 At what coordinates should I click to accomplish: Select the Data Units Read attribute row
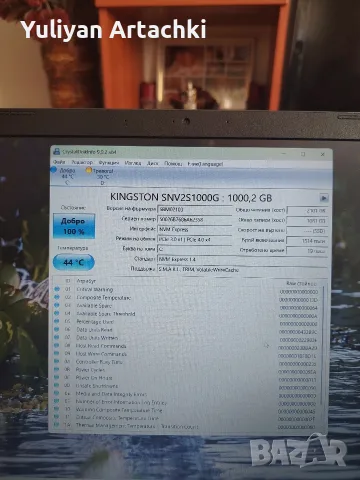pyautogui.click(x=186, y=330)
